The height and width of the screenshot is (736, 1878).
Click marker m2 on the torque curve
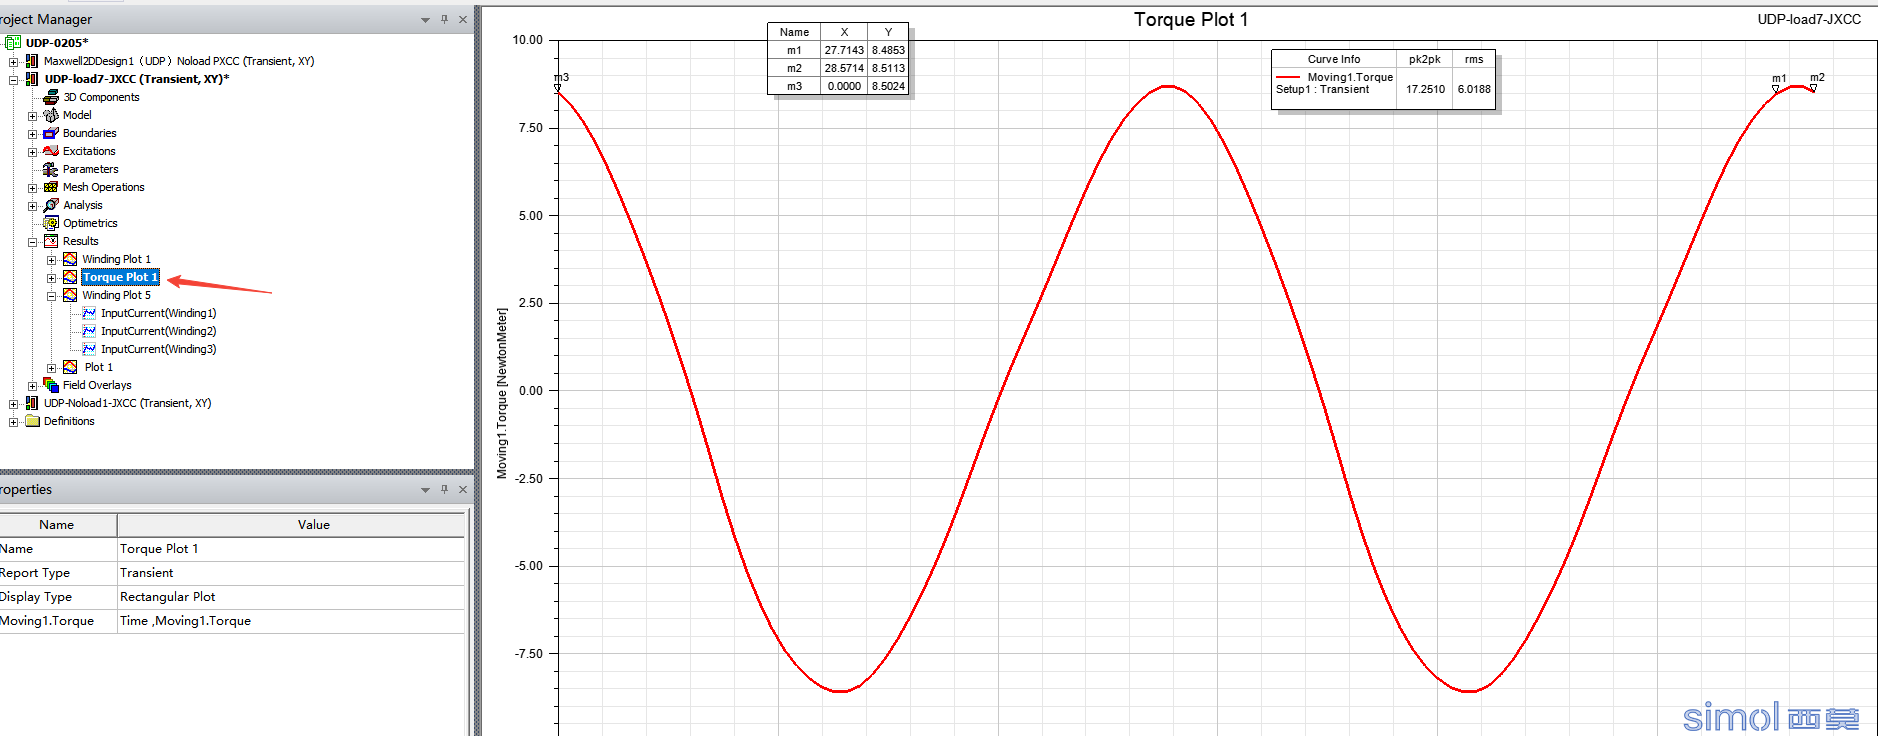[1813, 87]
